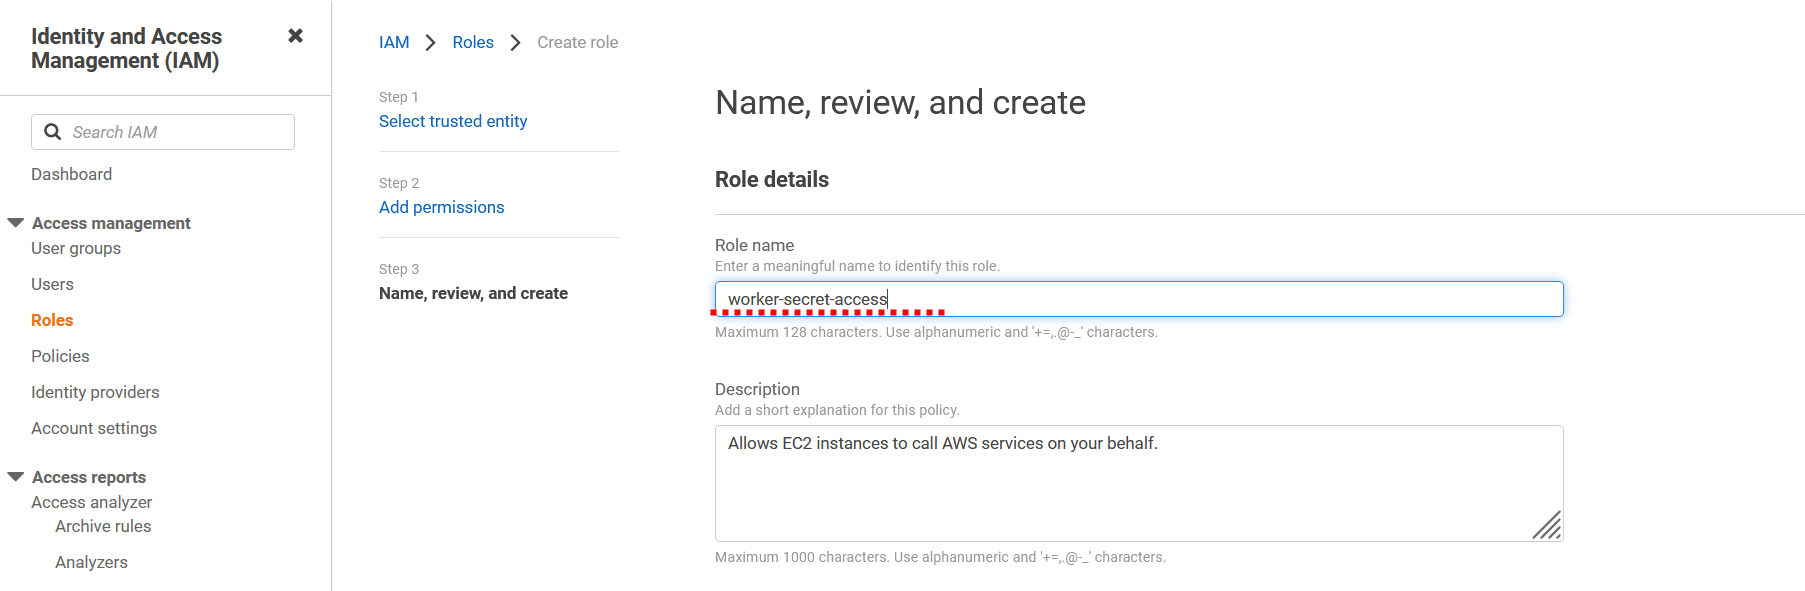Open User groups in the sidebar
This screenshot has height=591, width=1805.
tap(76, 248)
